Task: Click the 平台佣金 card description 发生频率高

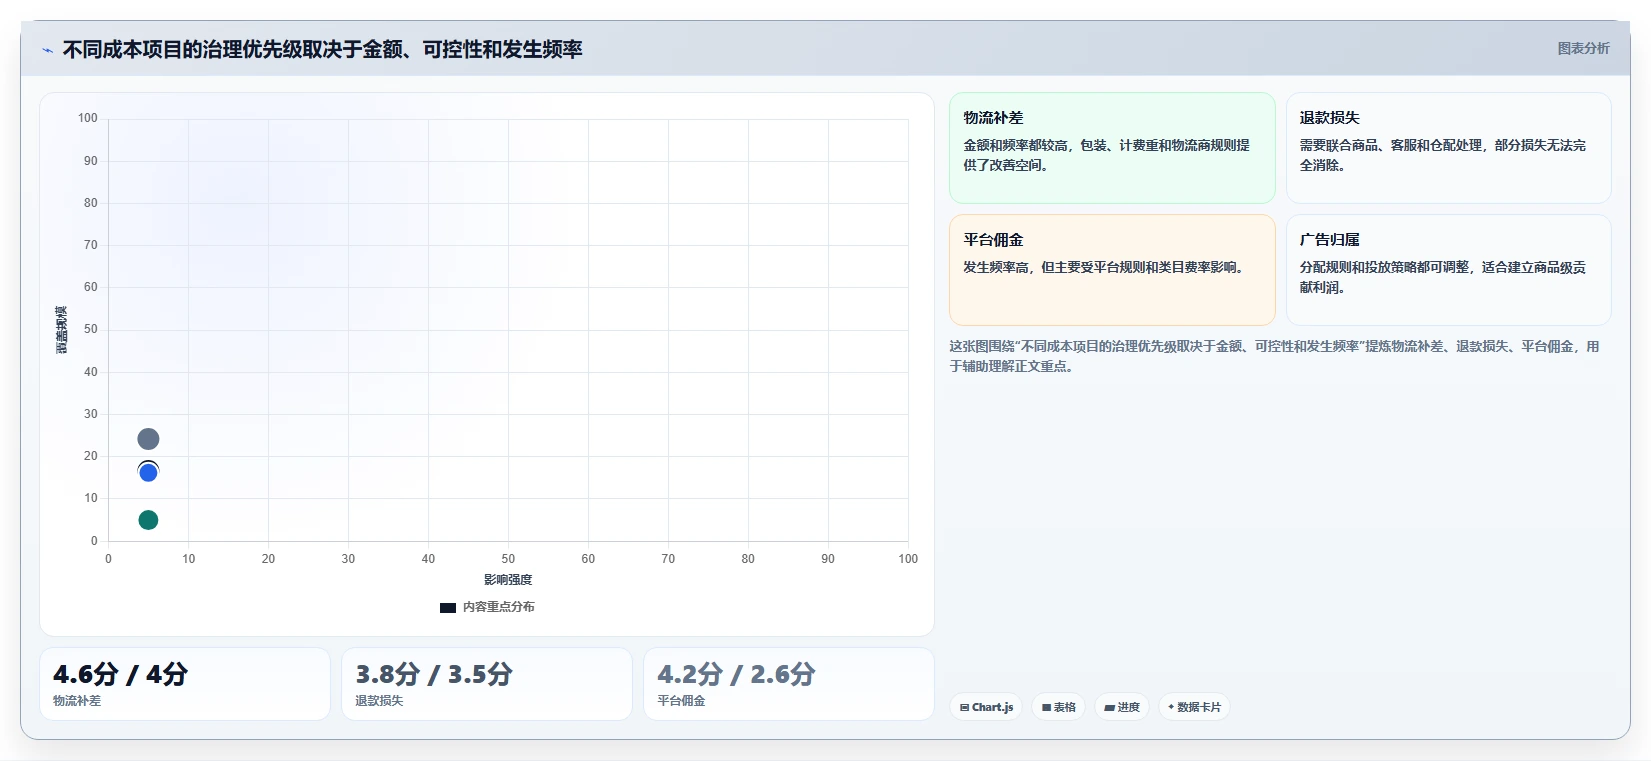Action: [x=1106, y=267]
